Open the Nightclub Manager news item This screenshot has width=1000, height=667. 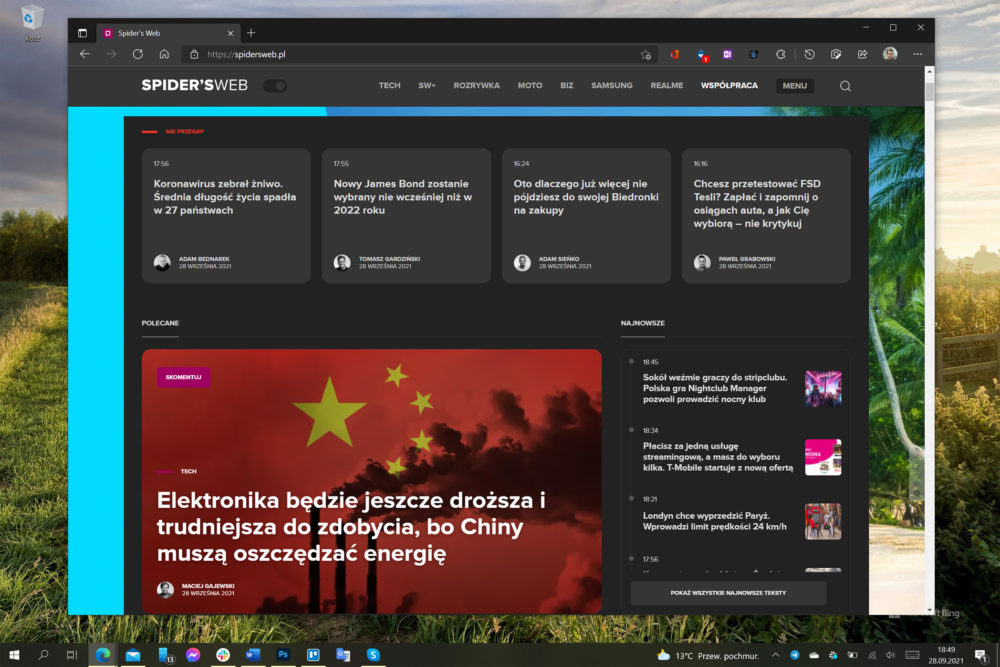pos(715,388)
